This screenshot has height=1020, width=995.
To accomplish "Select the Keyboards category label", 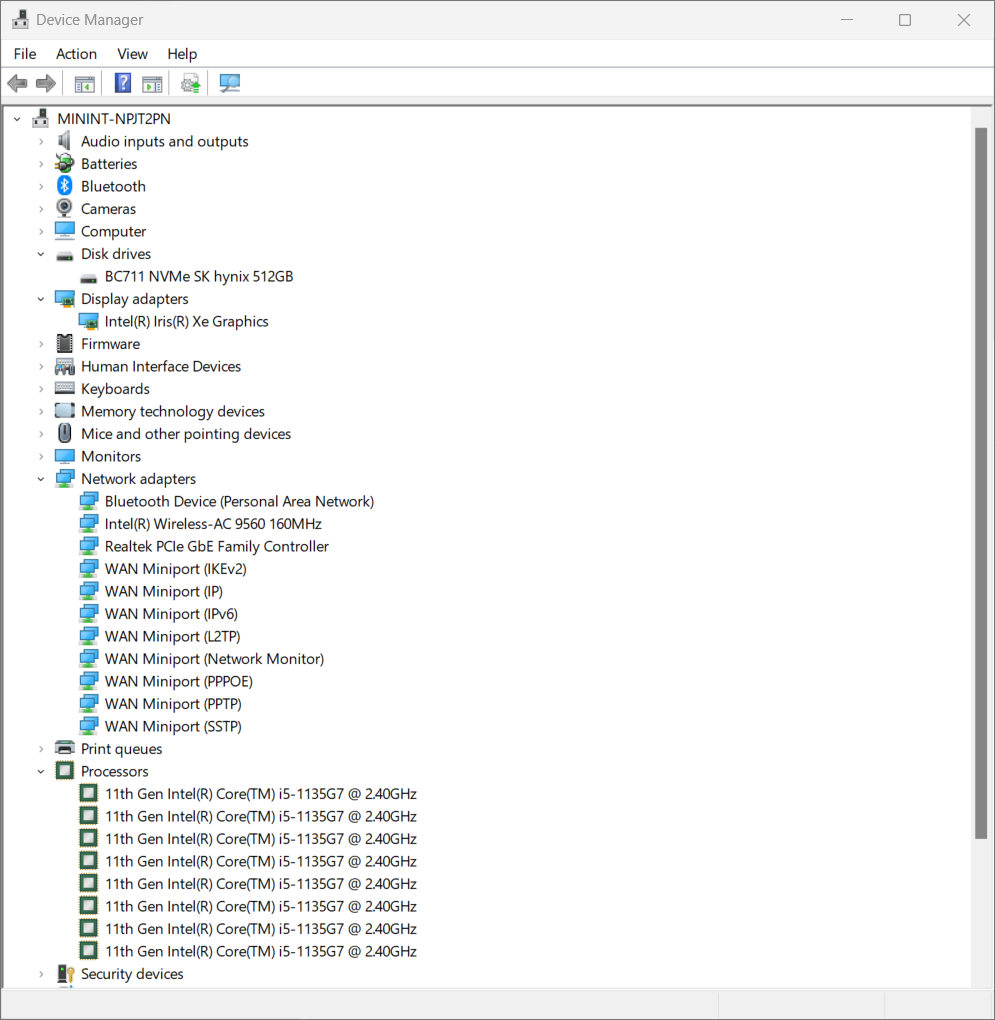I will [x=115, y=388].
